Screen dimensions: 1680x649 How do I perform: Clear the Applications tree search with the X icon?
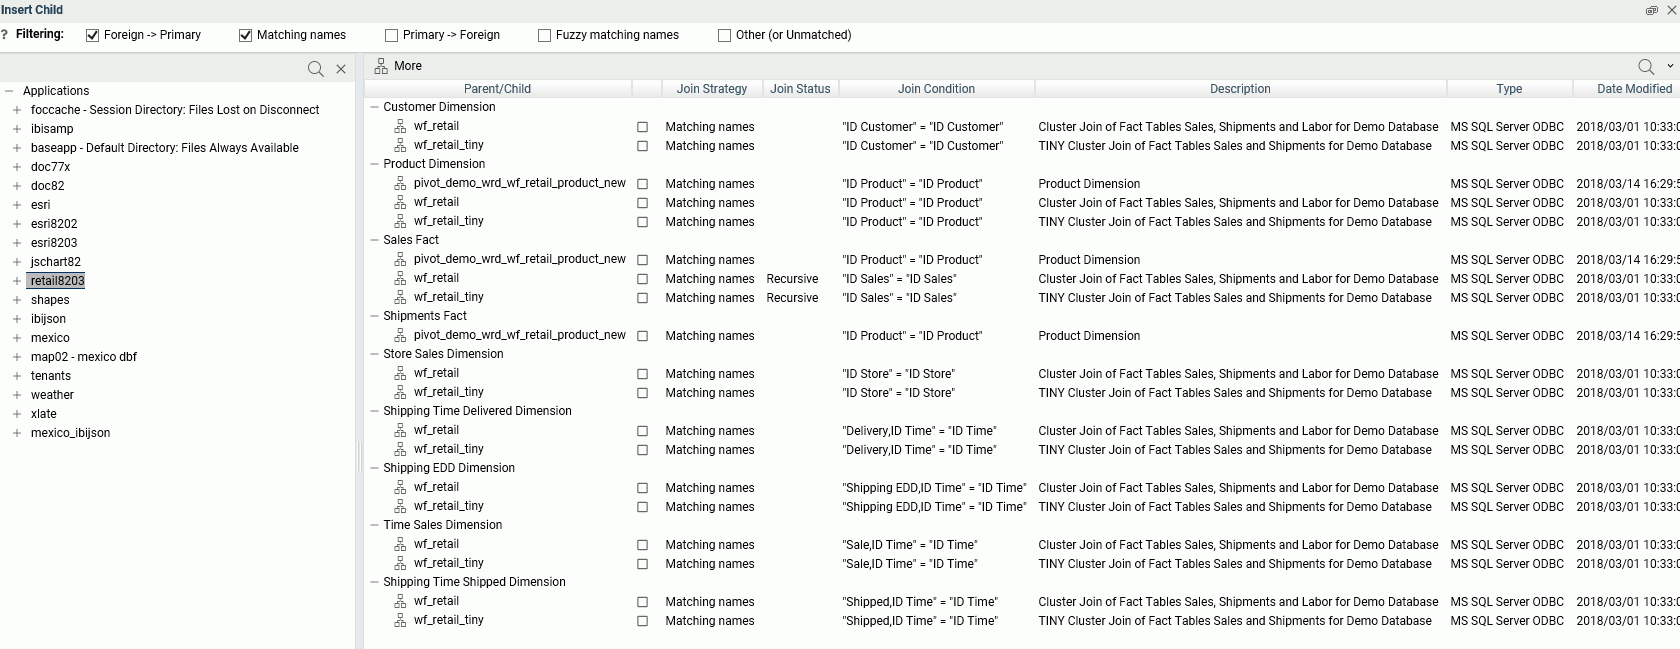(341, 69)
